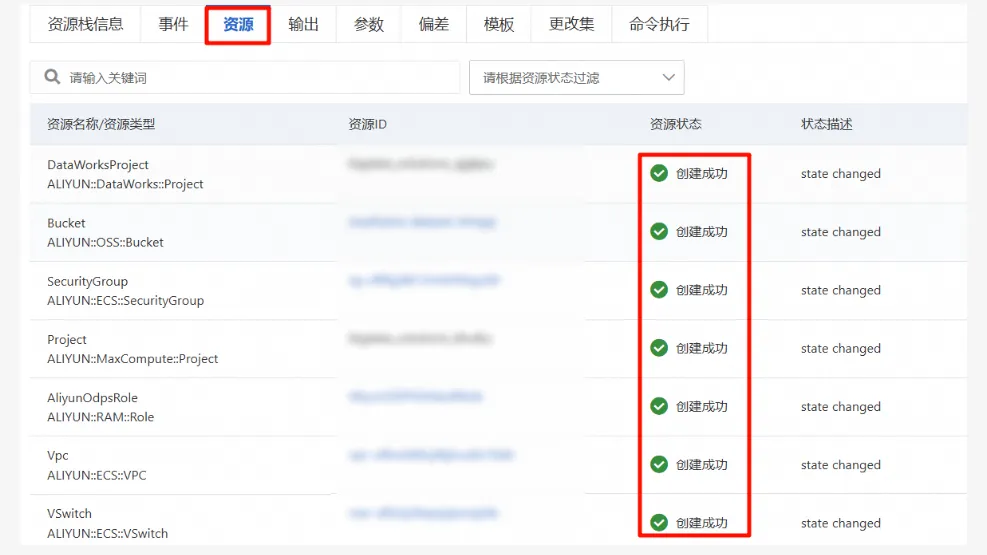Viewport: 987px width, 555px height.
Task: Click the 资源名称/资源类型 column header
Action: [101, 124]
